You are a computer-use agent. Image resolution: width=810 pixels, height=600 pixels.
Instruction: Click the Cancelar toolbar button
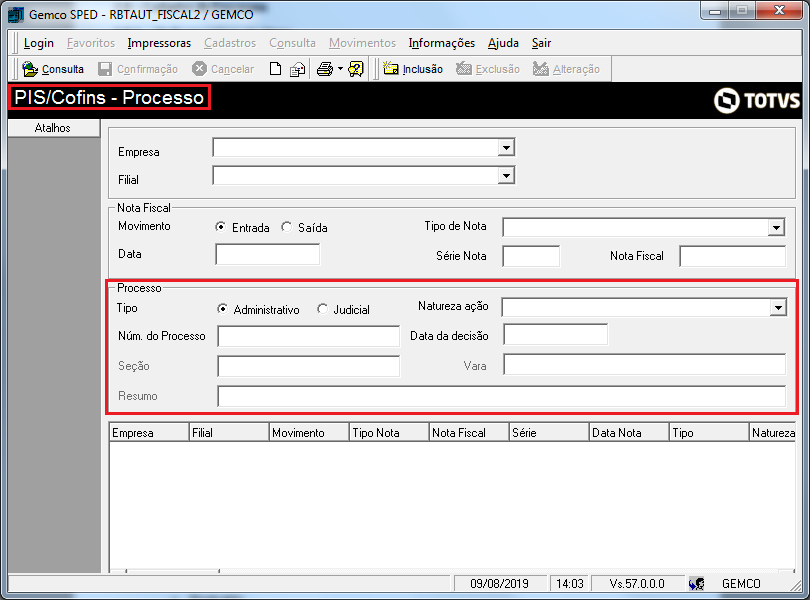pos(223,69)
